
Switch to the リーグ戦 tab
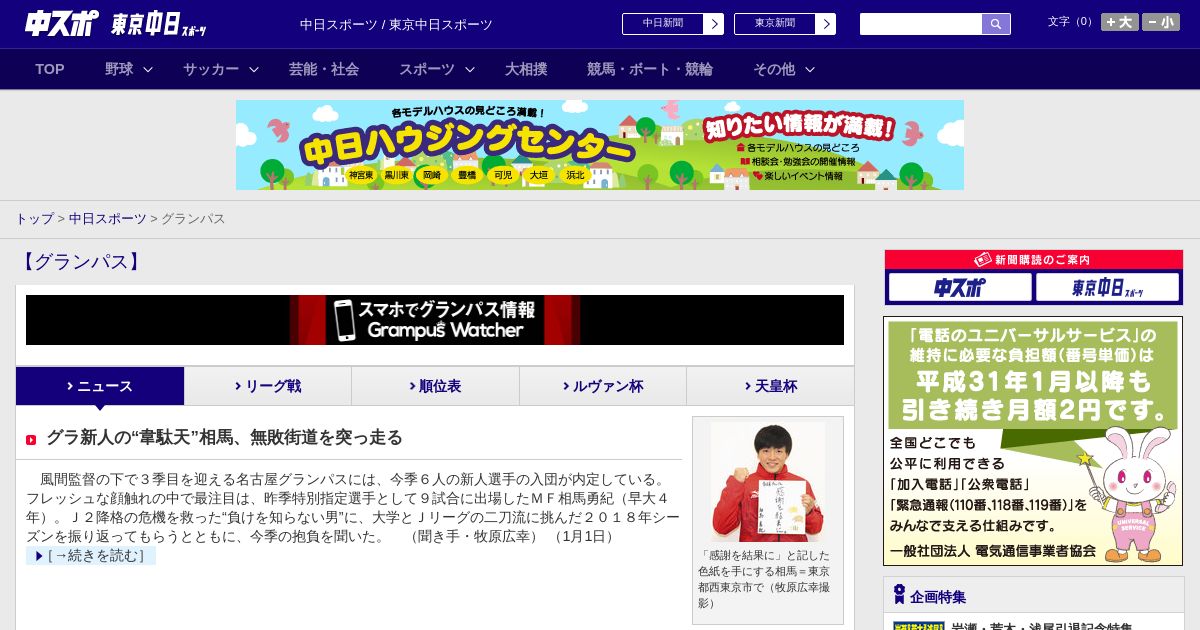coord(268,386)
